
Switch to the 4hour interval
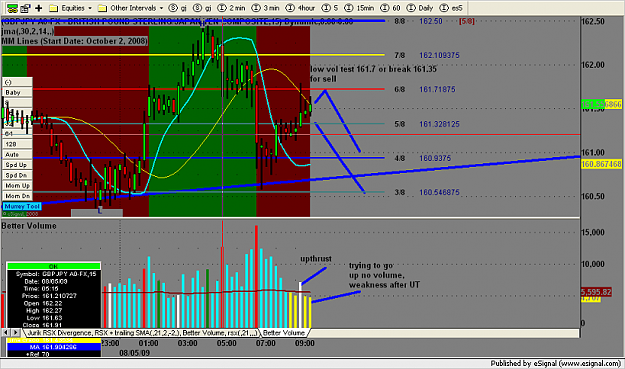(x=301, y=8)
